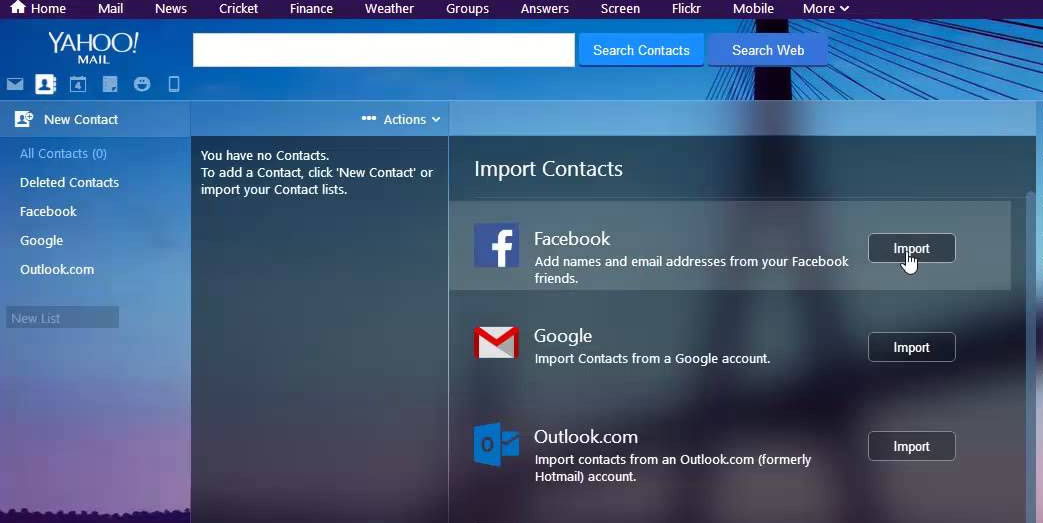
Task: Click the Mobile phone icon
Action: pos(174,84)
